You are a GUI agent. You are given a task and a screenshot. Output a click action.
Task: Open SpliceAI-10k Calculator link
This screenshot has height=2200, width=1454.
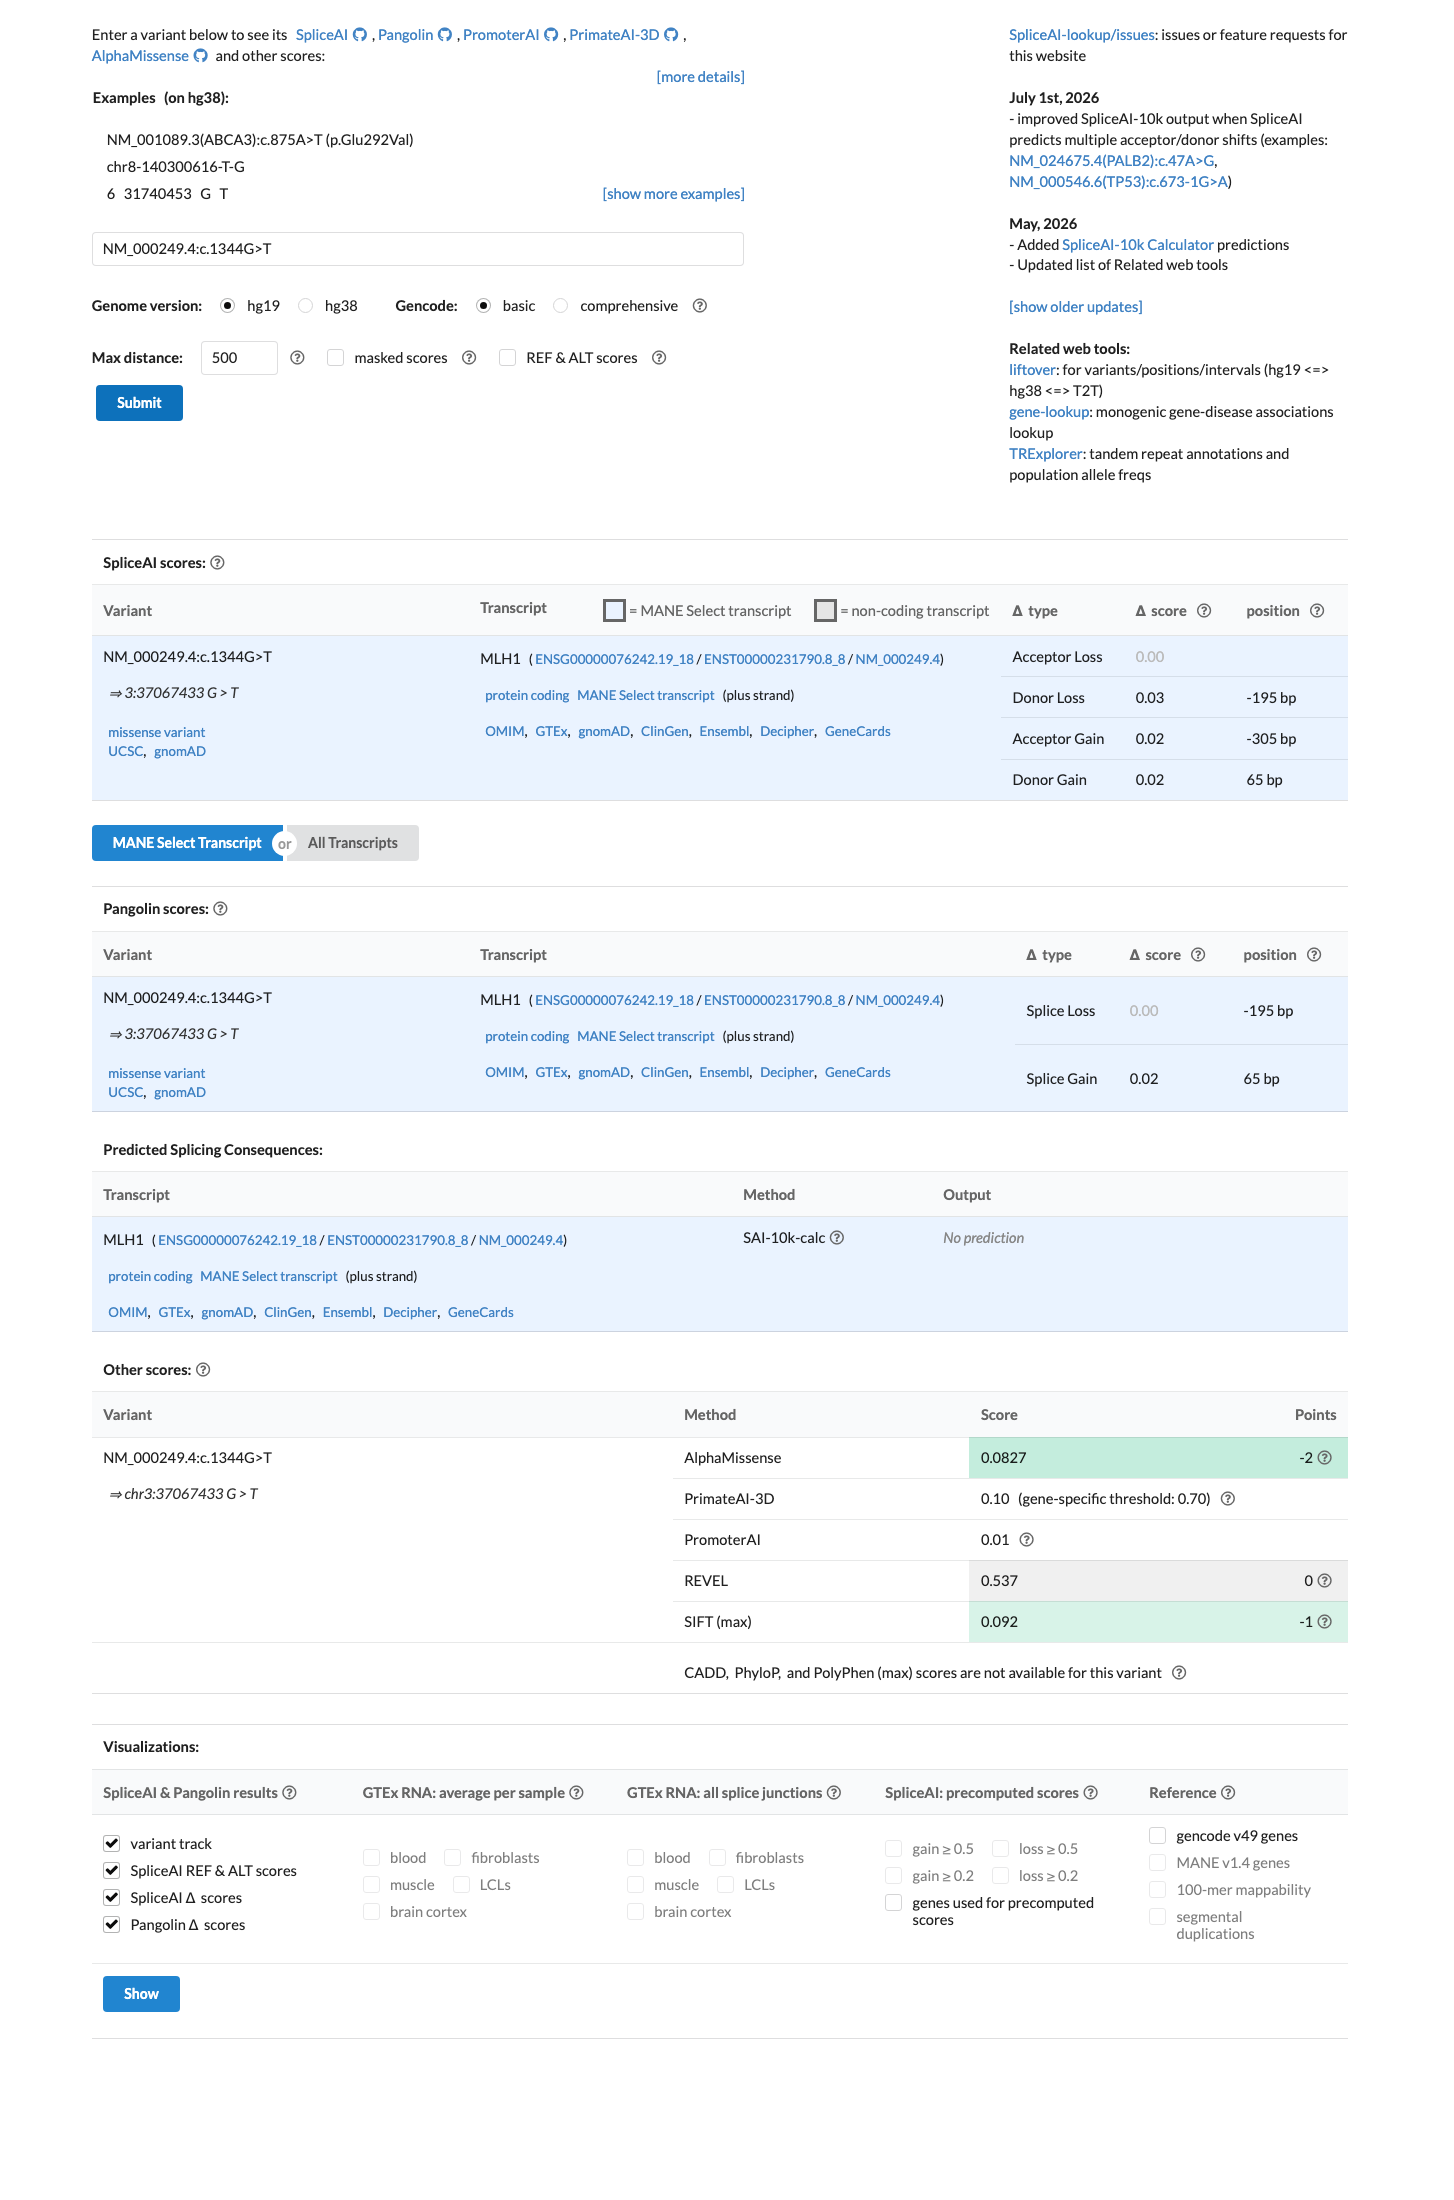coord(1137,245)
